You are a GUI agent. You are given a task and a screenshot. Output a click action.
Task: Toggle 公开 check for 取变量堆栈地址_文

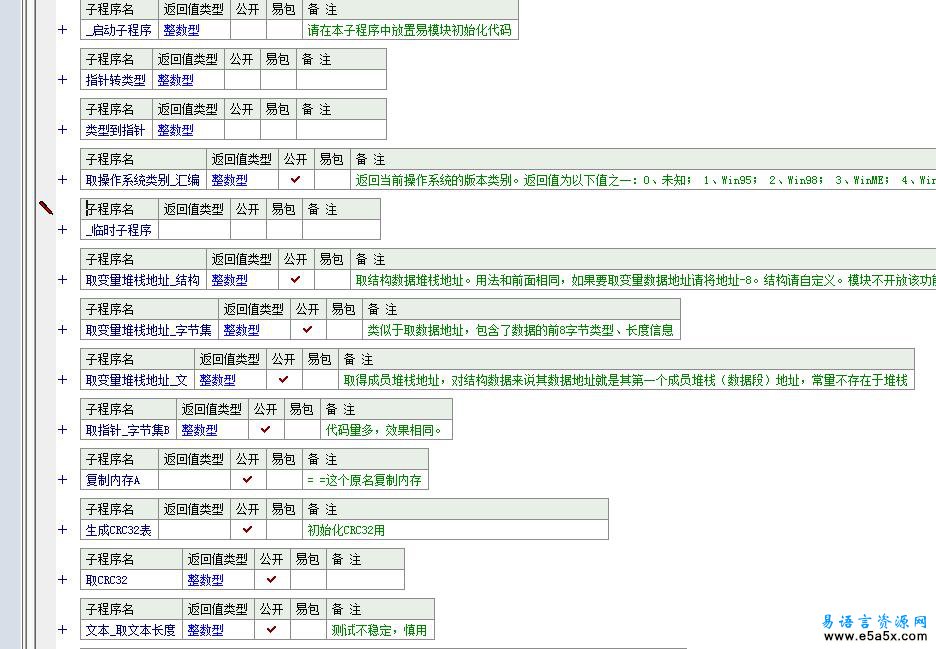[284, 379]
